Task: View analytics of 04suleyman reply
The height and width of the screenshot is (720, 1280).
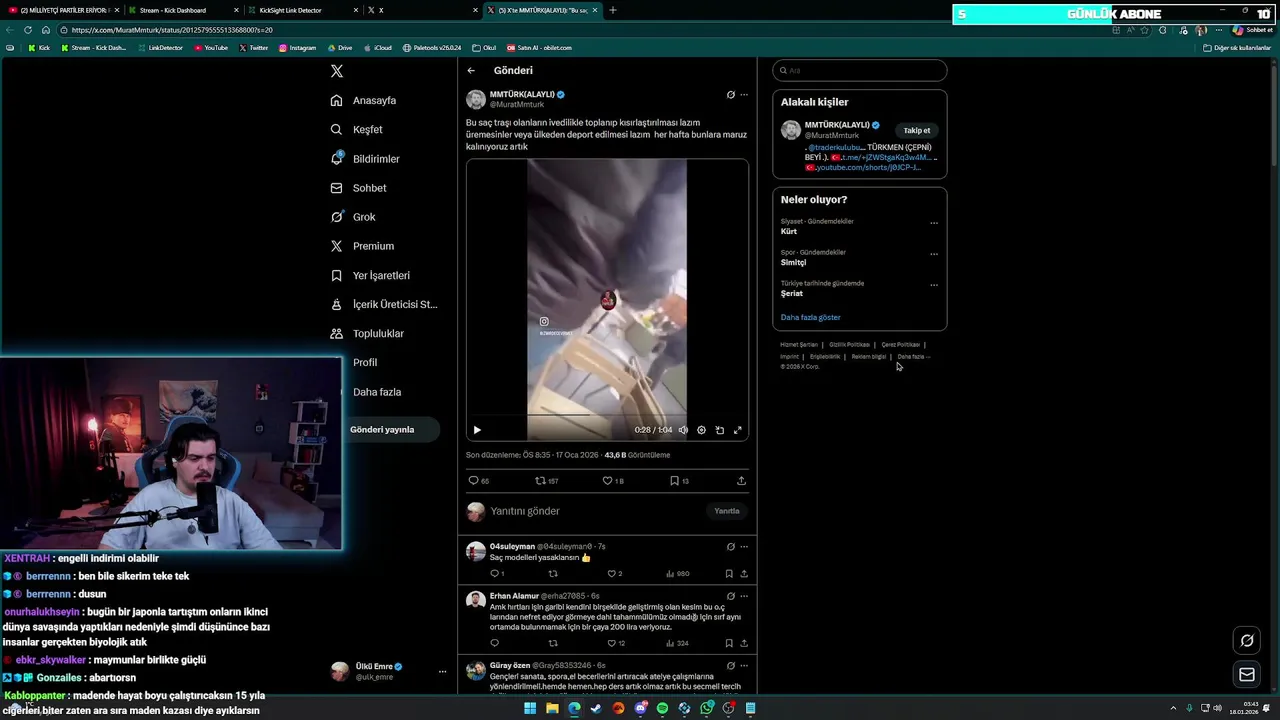Action: click(678, 574)
